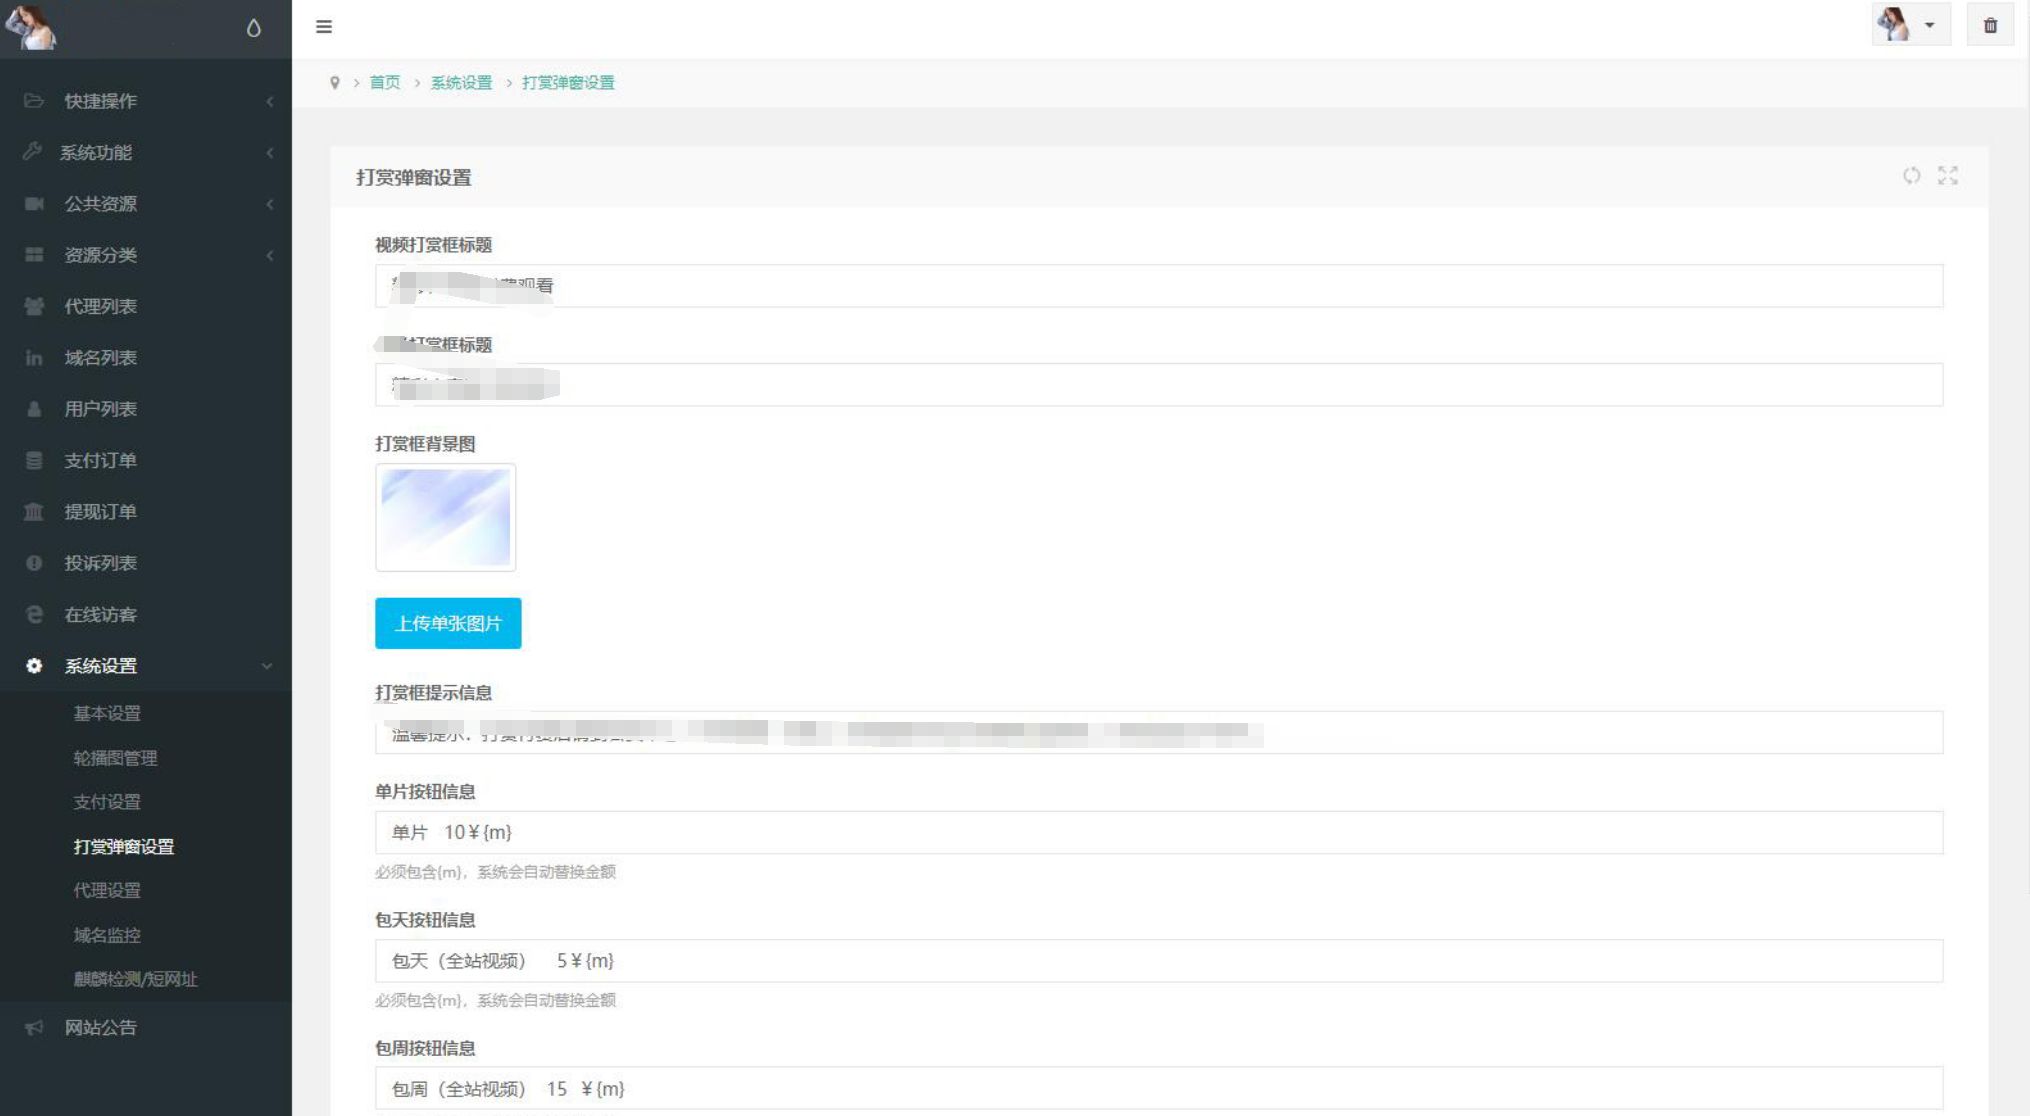Screen dimensions: 2030x1116
Task: Click the 上传单张图片 upload button
Action: pyautogui.click(x=447, y=622)
